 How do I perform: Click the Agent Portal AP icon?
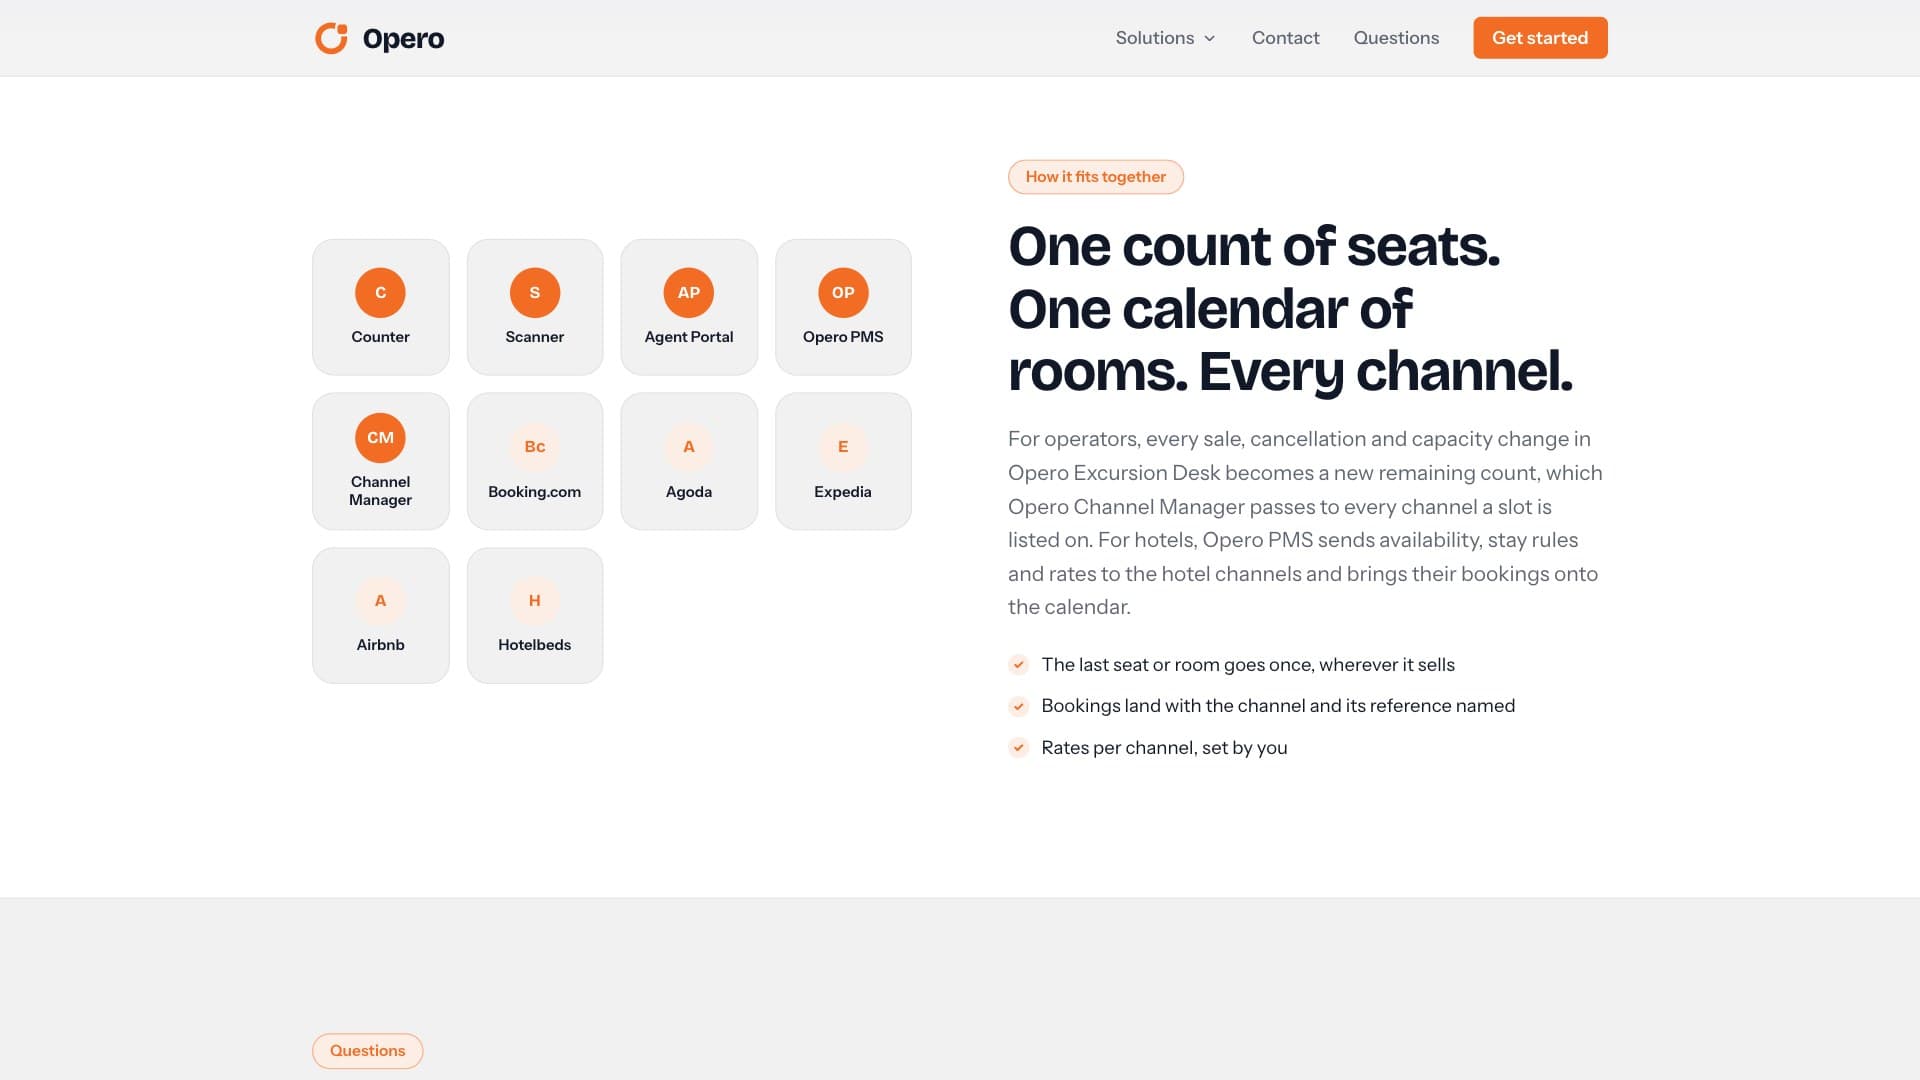[689, 293]
